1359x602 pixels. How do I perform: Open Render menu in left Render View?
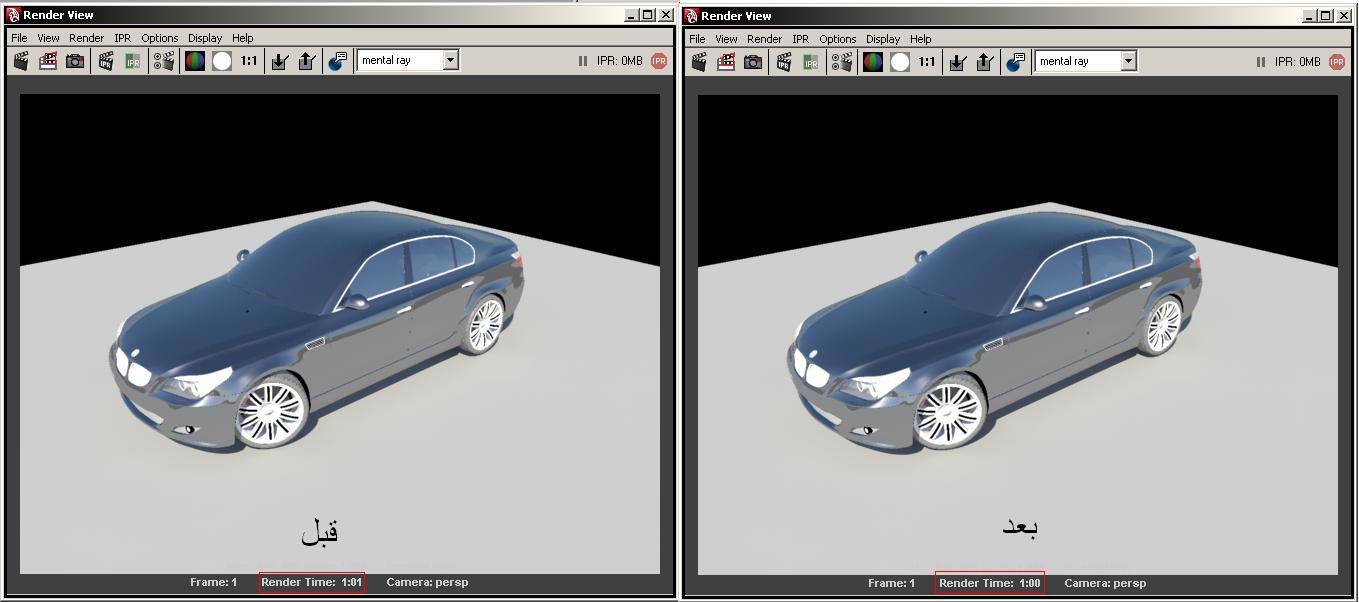tap(86, 38)
